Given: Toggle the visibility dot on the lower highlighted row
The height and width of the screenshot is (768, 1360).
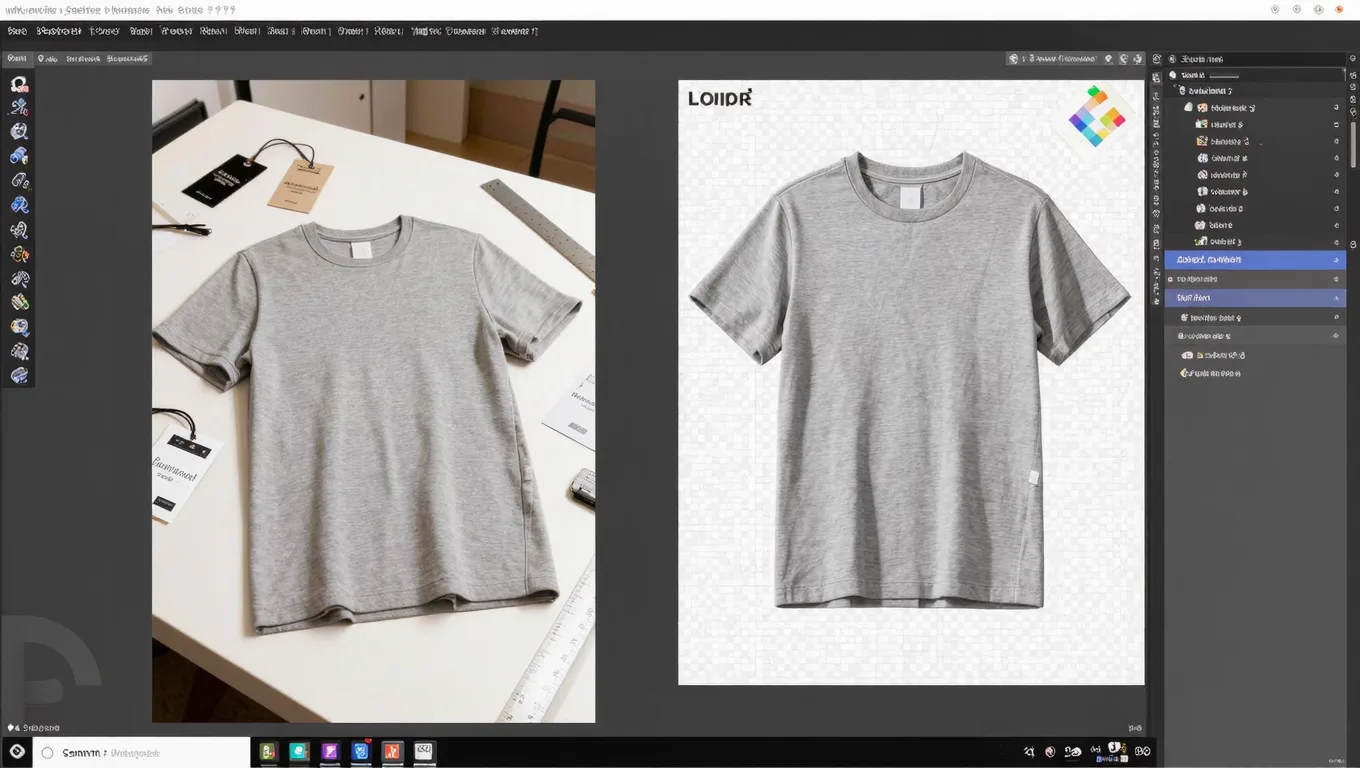Looking at the screenshot, I should click(x=1336, y=298).
